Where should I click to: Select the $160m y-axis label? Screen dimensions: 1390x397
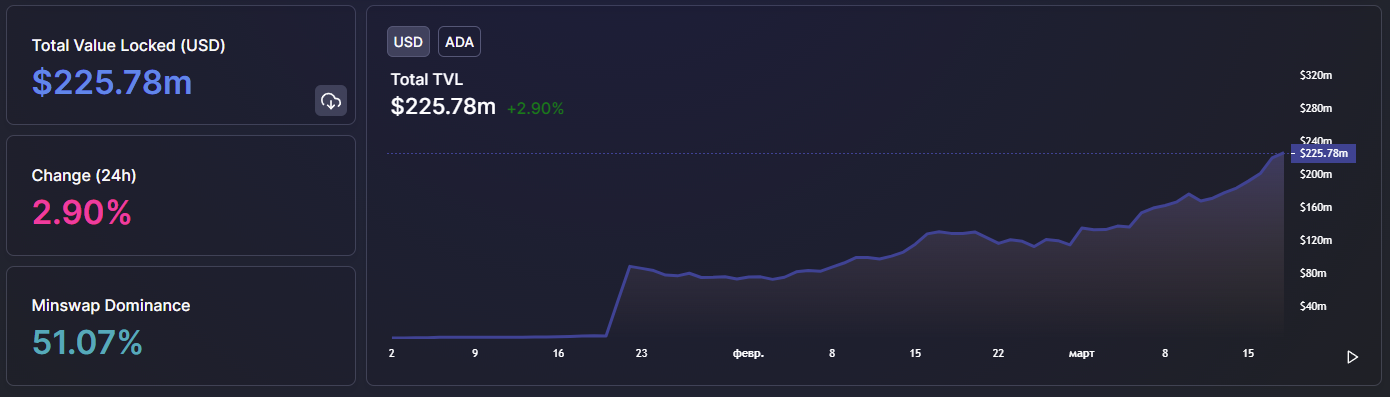tap(1316, 207)
